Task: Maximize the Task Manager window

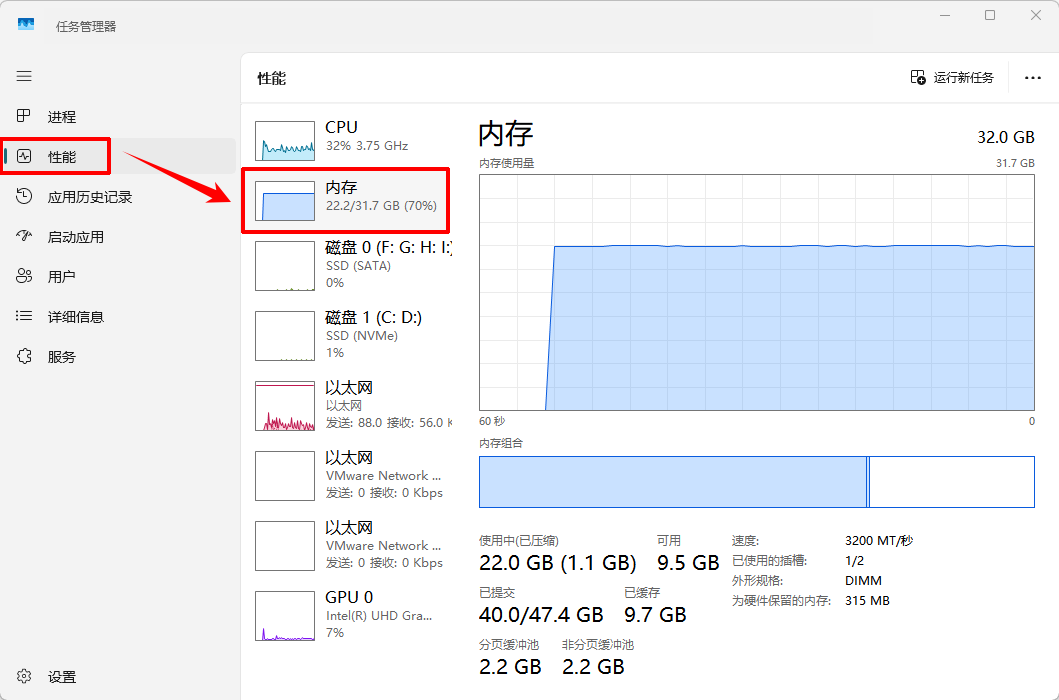Action: pos(990,15)
